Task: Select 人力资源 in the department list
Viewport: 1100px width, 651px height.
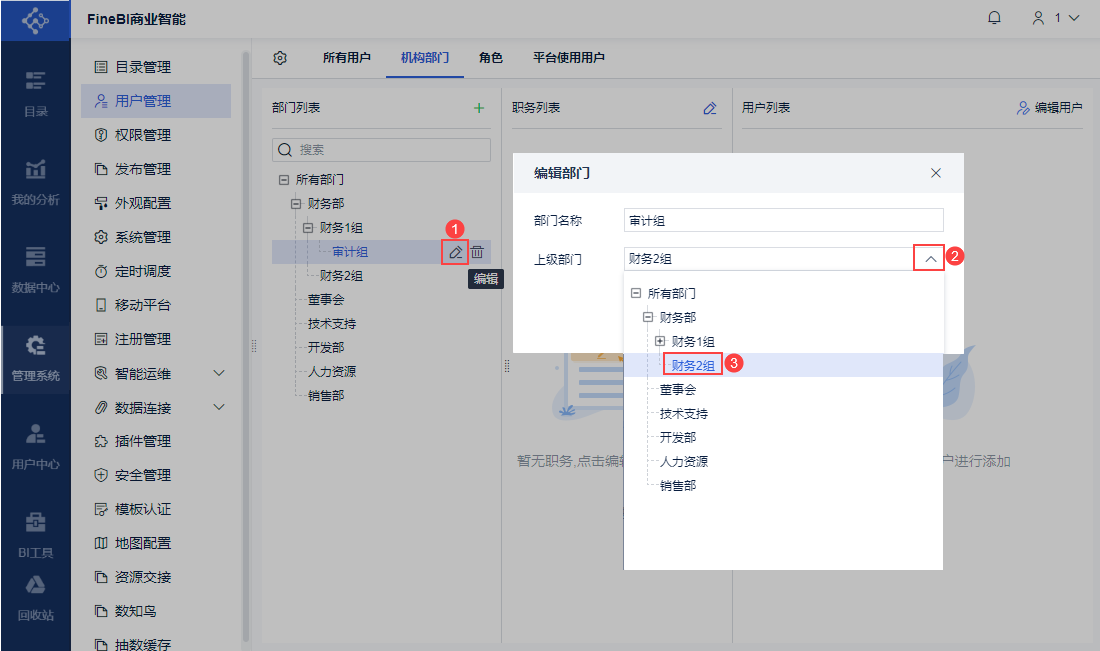Action: pos(332,371)
